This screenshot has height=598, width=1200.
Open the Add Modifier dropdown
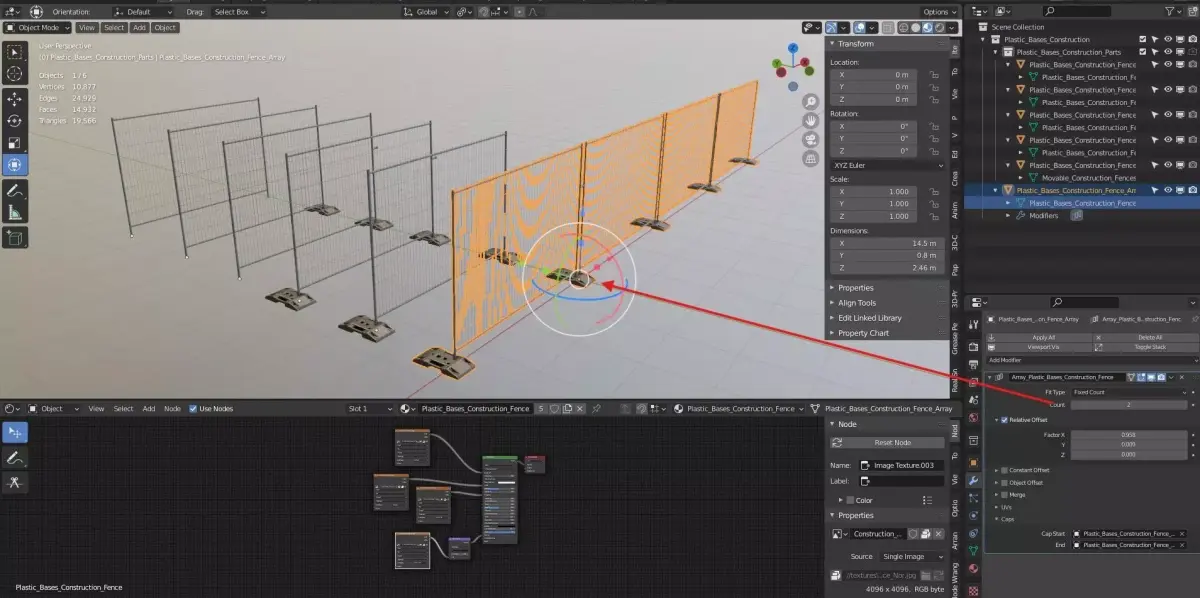pyautogui.click(x=1092, y=360)
